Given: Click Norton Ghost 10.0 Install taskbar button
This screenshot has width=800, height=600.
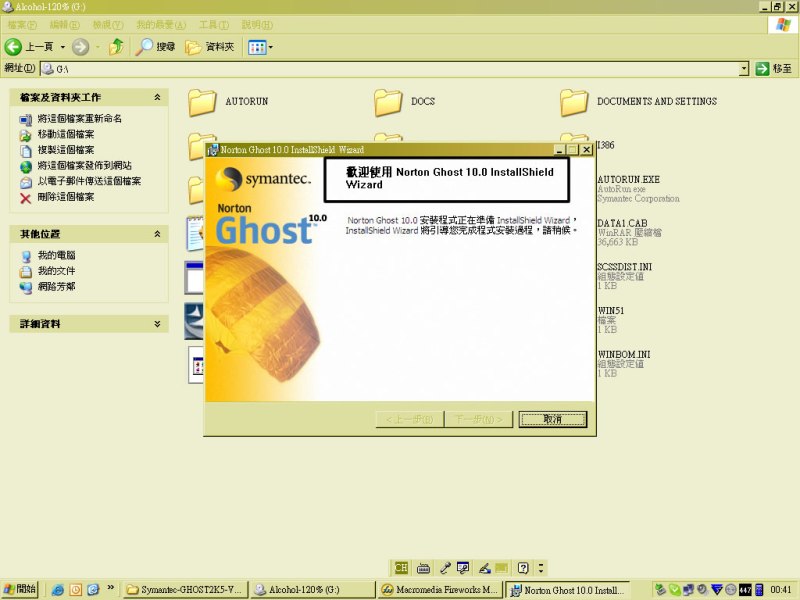Looking at the screenshot, I should click(567, 590).
